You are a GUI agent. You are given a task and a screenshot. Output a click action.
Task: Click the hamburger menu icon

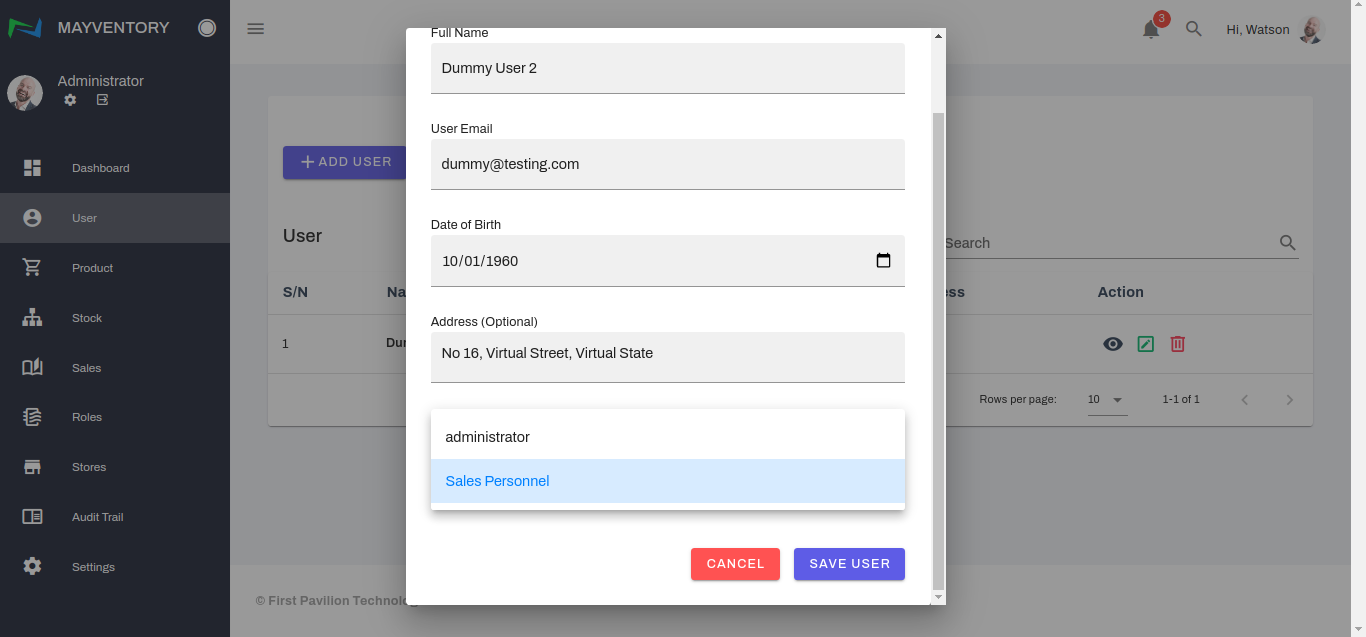coord(256,29)
